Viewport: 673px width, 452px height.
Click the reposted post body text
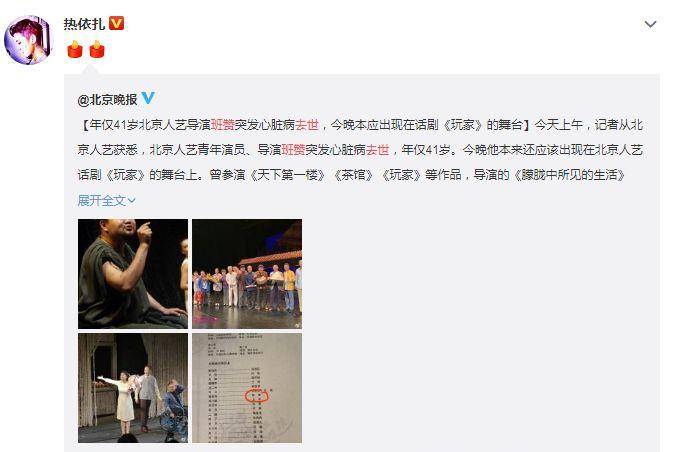(360, 149)
